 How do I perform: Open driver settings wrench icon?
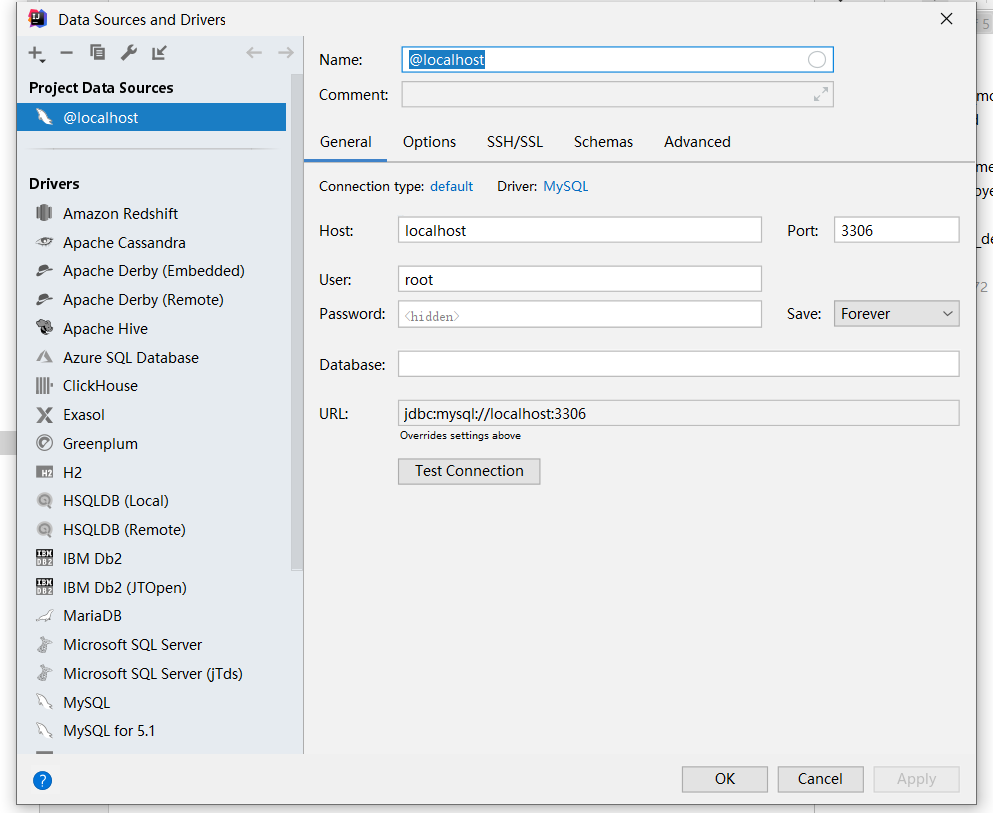(128, 53)
